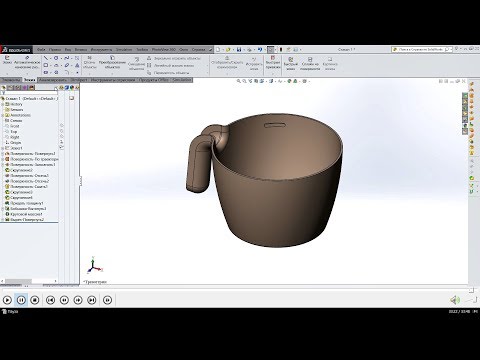Click Rapid Sketch (Быстрый эскиз) icon
The image size is (480, 360).
(291, 59)
